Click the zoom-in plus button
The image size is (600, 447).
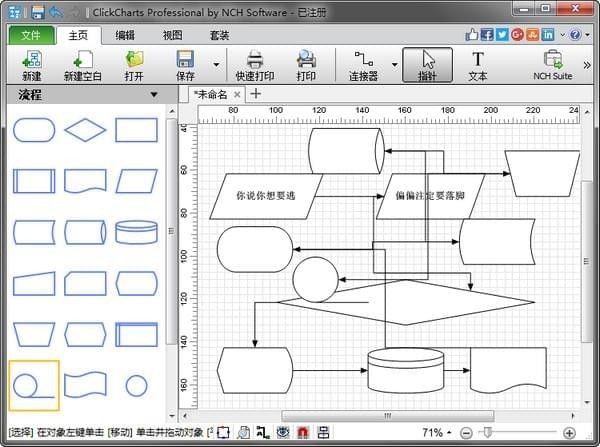tap(569, 433)
